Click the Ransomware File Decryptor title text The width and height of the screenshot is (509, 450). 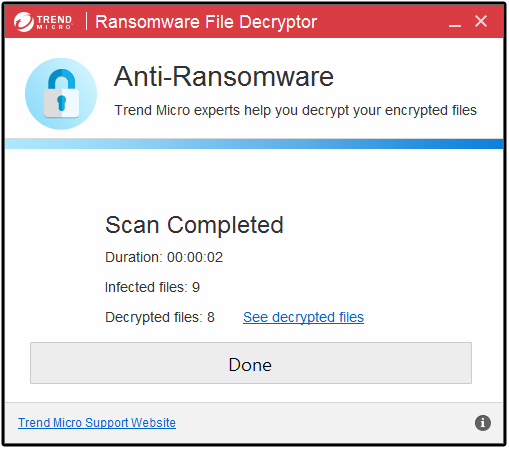pyautogui.click(x=206, y=22)
